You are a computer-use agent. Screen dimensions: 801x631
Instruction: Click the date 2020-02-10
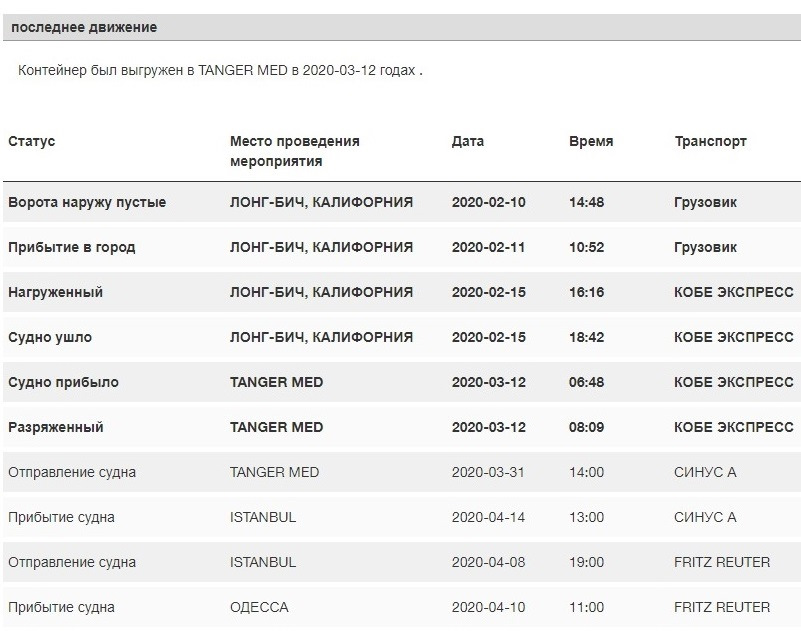tap(488, 202)
